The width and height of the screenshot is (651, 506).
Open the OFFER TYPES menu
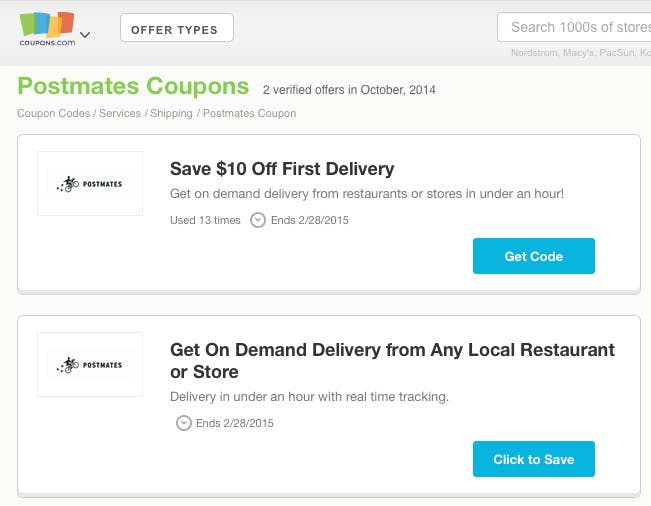click(177, 28)
